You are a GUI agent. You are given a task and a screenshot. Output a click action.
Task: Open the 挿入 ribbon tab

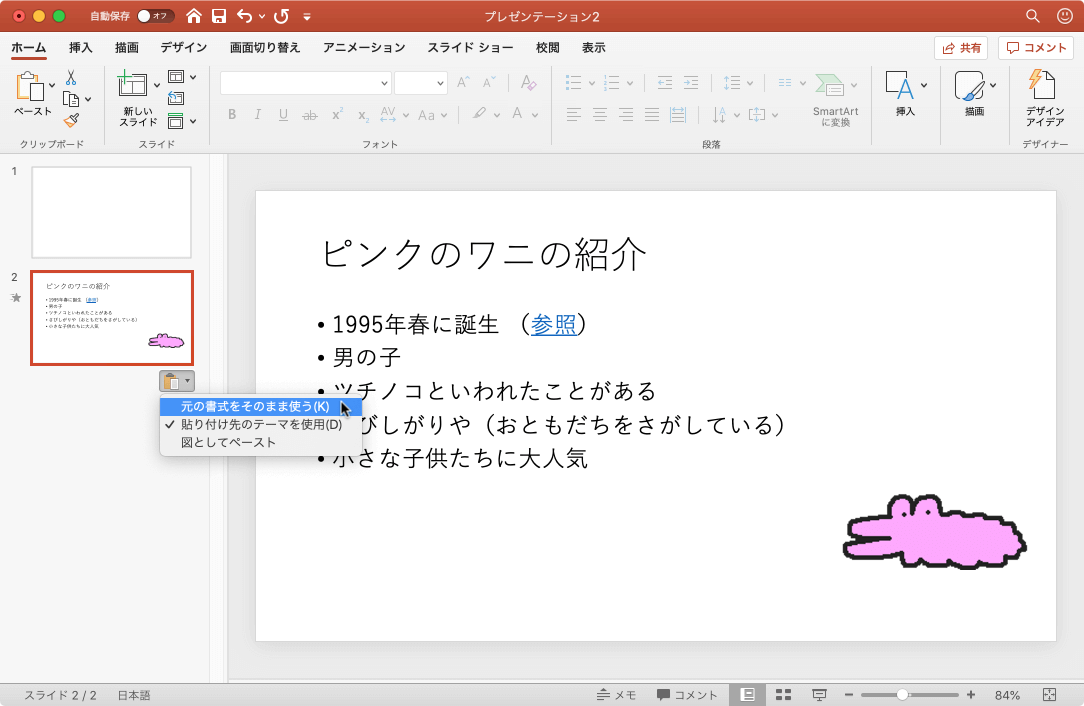click(81, 47)
